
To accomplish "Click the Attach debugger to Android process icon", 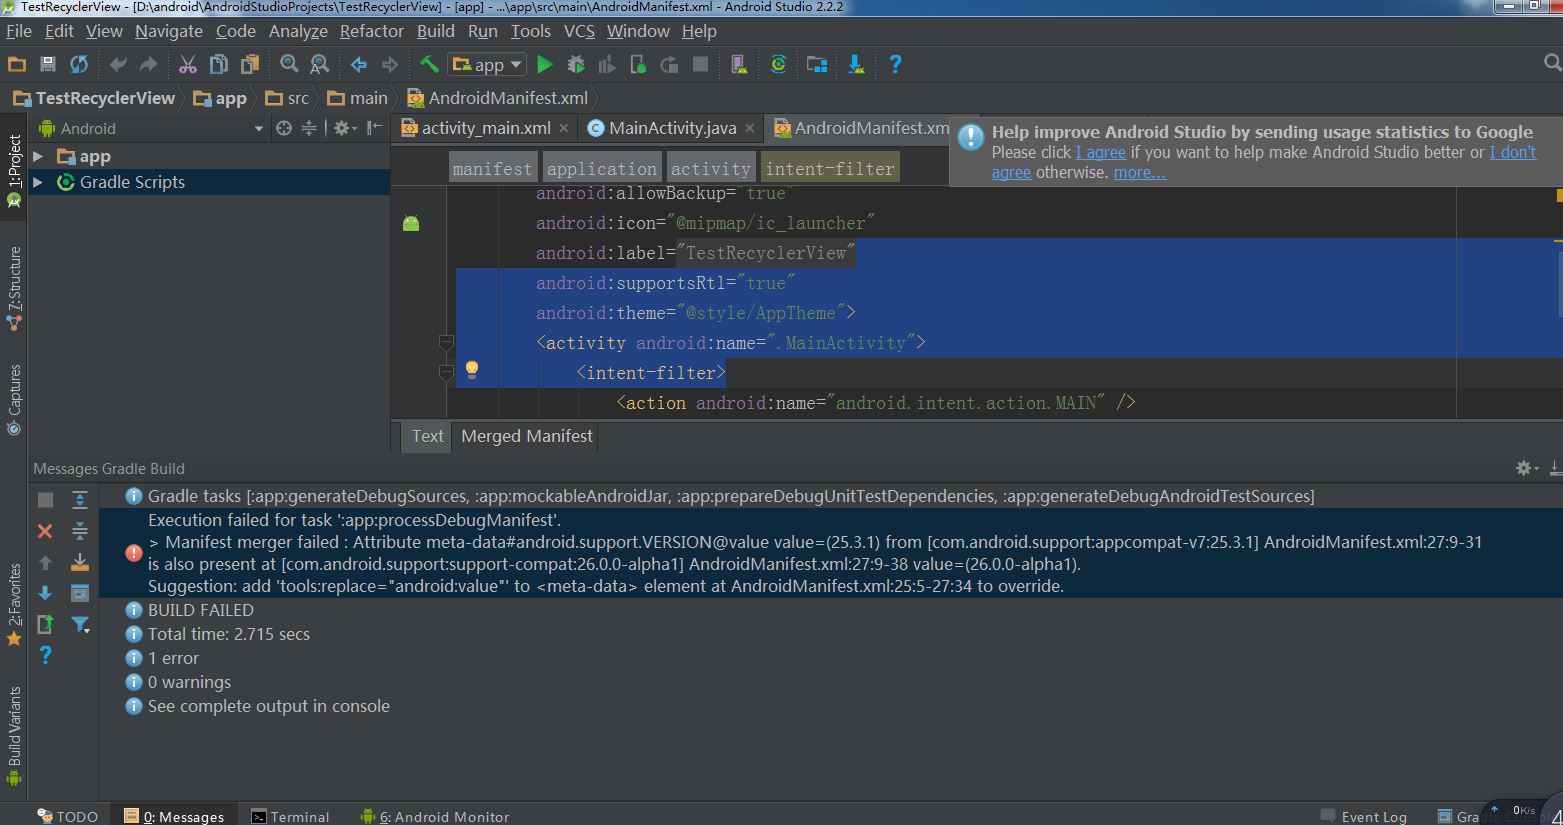I will click(x=638, y=65).
